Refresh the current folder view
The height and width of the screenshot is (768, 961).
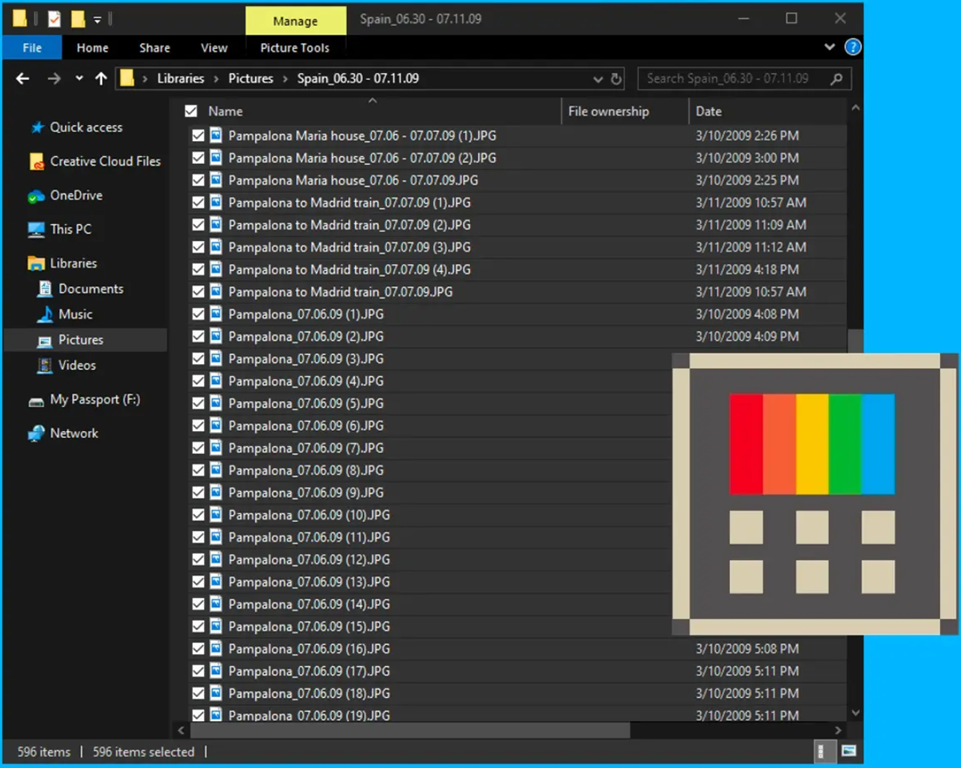point(617,79)
